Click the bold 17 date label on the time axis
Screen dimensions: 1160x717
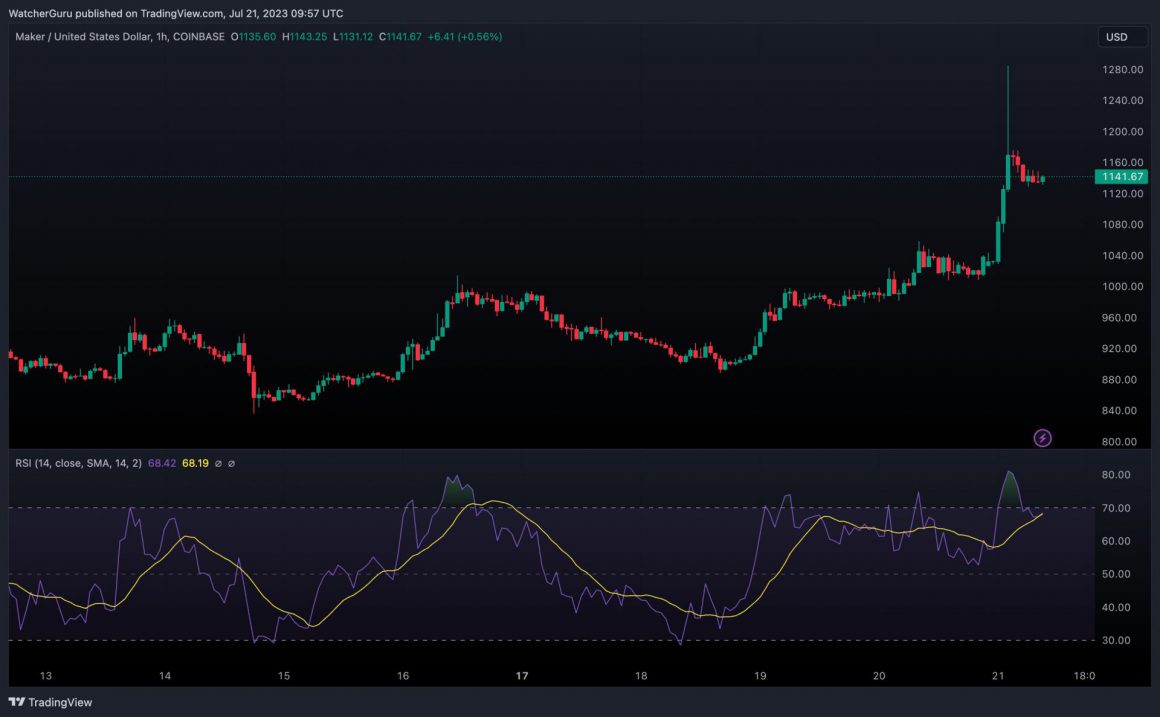tap(521, 676)
